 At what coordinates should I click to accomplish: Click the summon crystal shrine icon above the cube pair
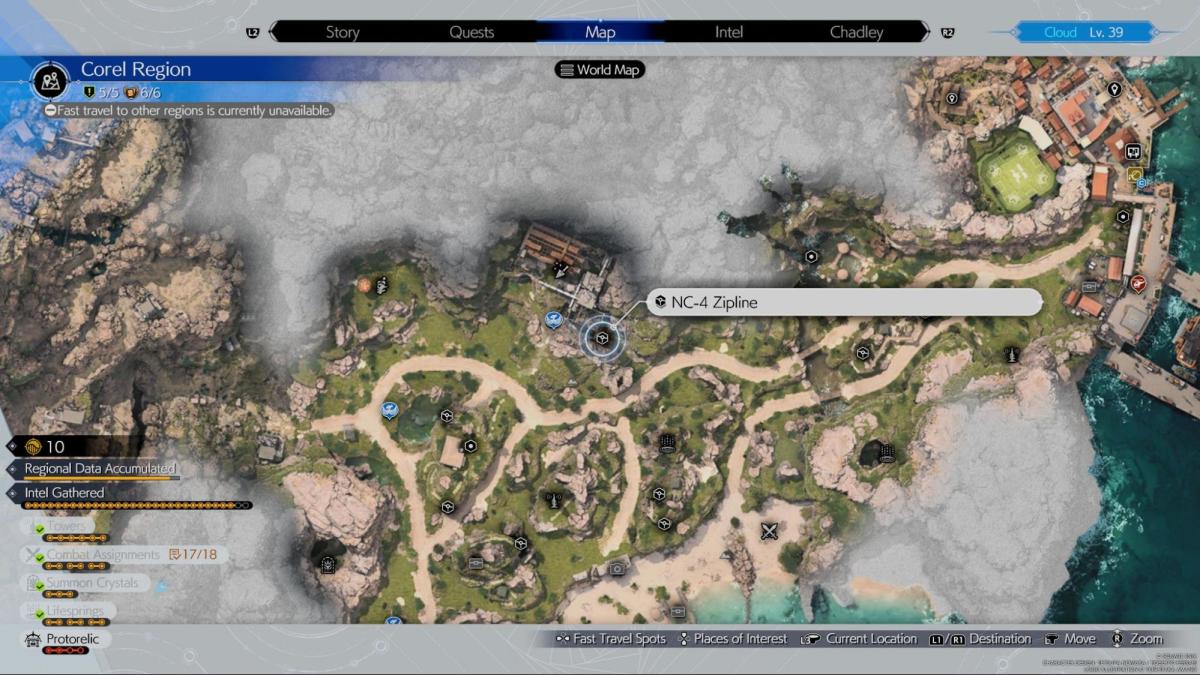667,443
